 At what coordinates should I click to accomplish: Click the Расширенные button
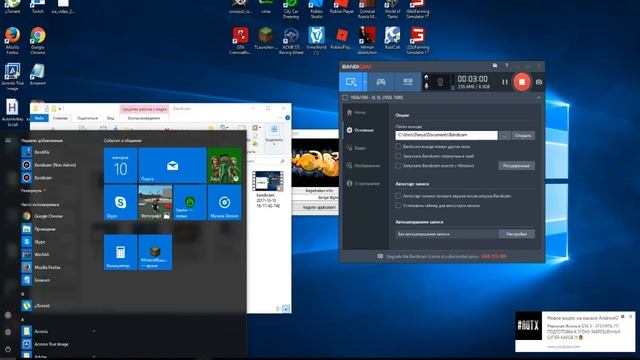[x=516, y=166]
